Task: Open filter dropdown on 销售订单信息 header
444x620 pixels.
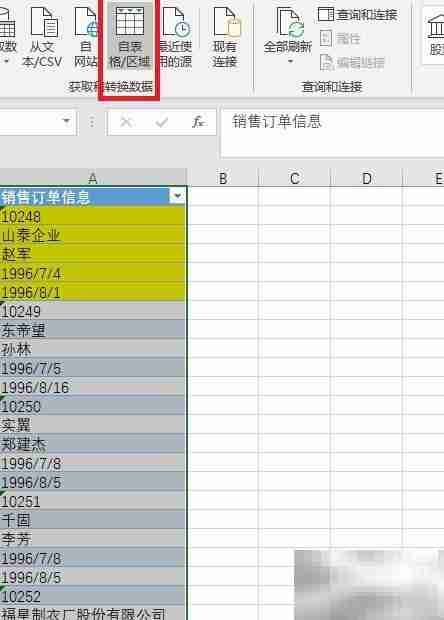Action: pos(177,196)
